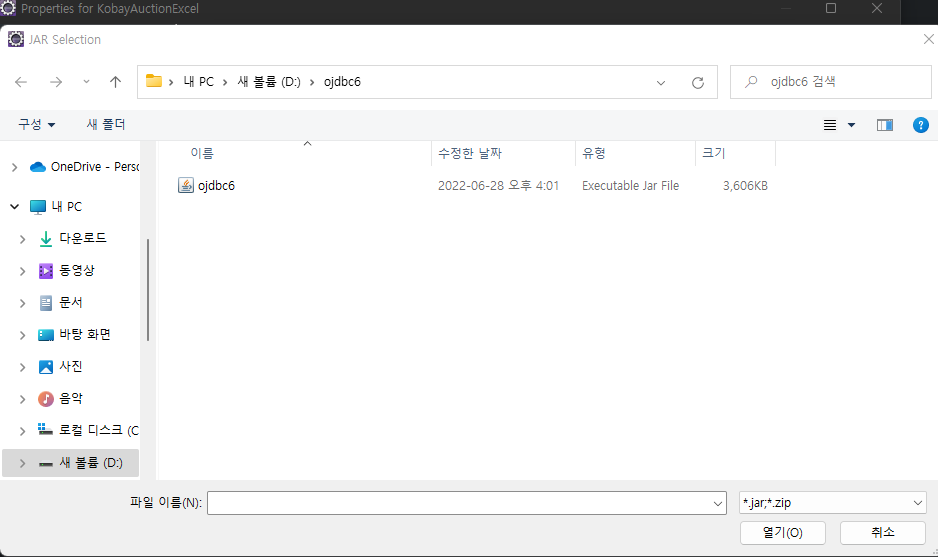
Task: Toggle the preview pane
Action: pos(885,125)
